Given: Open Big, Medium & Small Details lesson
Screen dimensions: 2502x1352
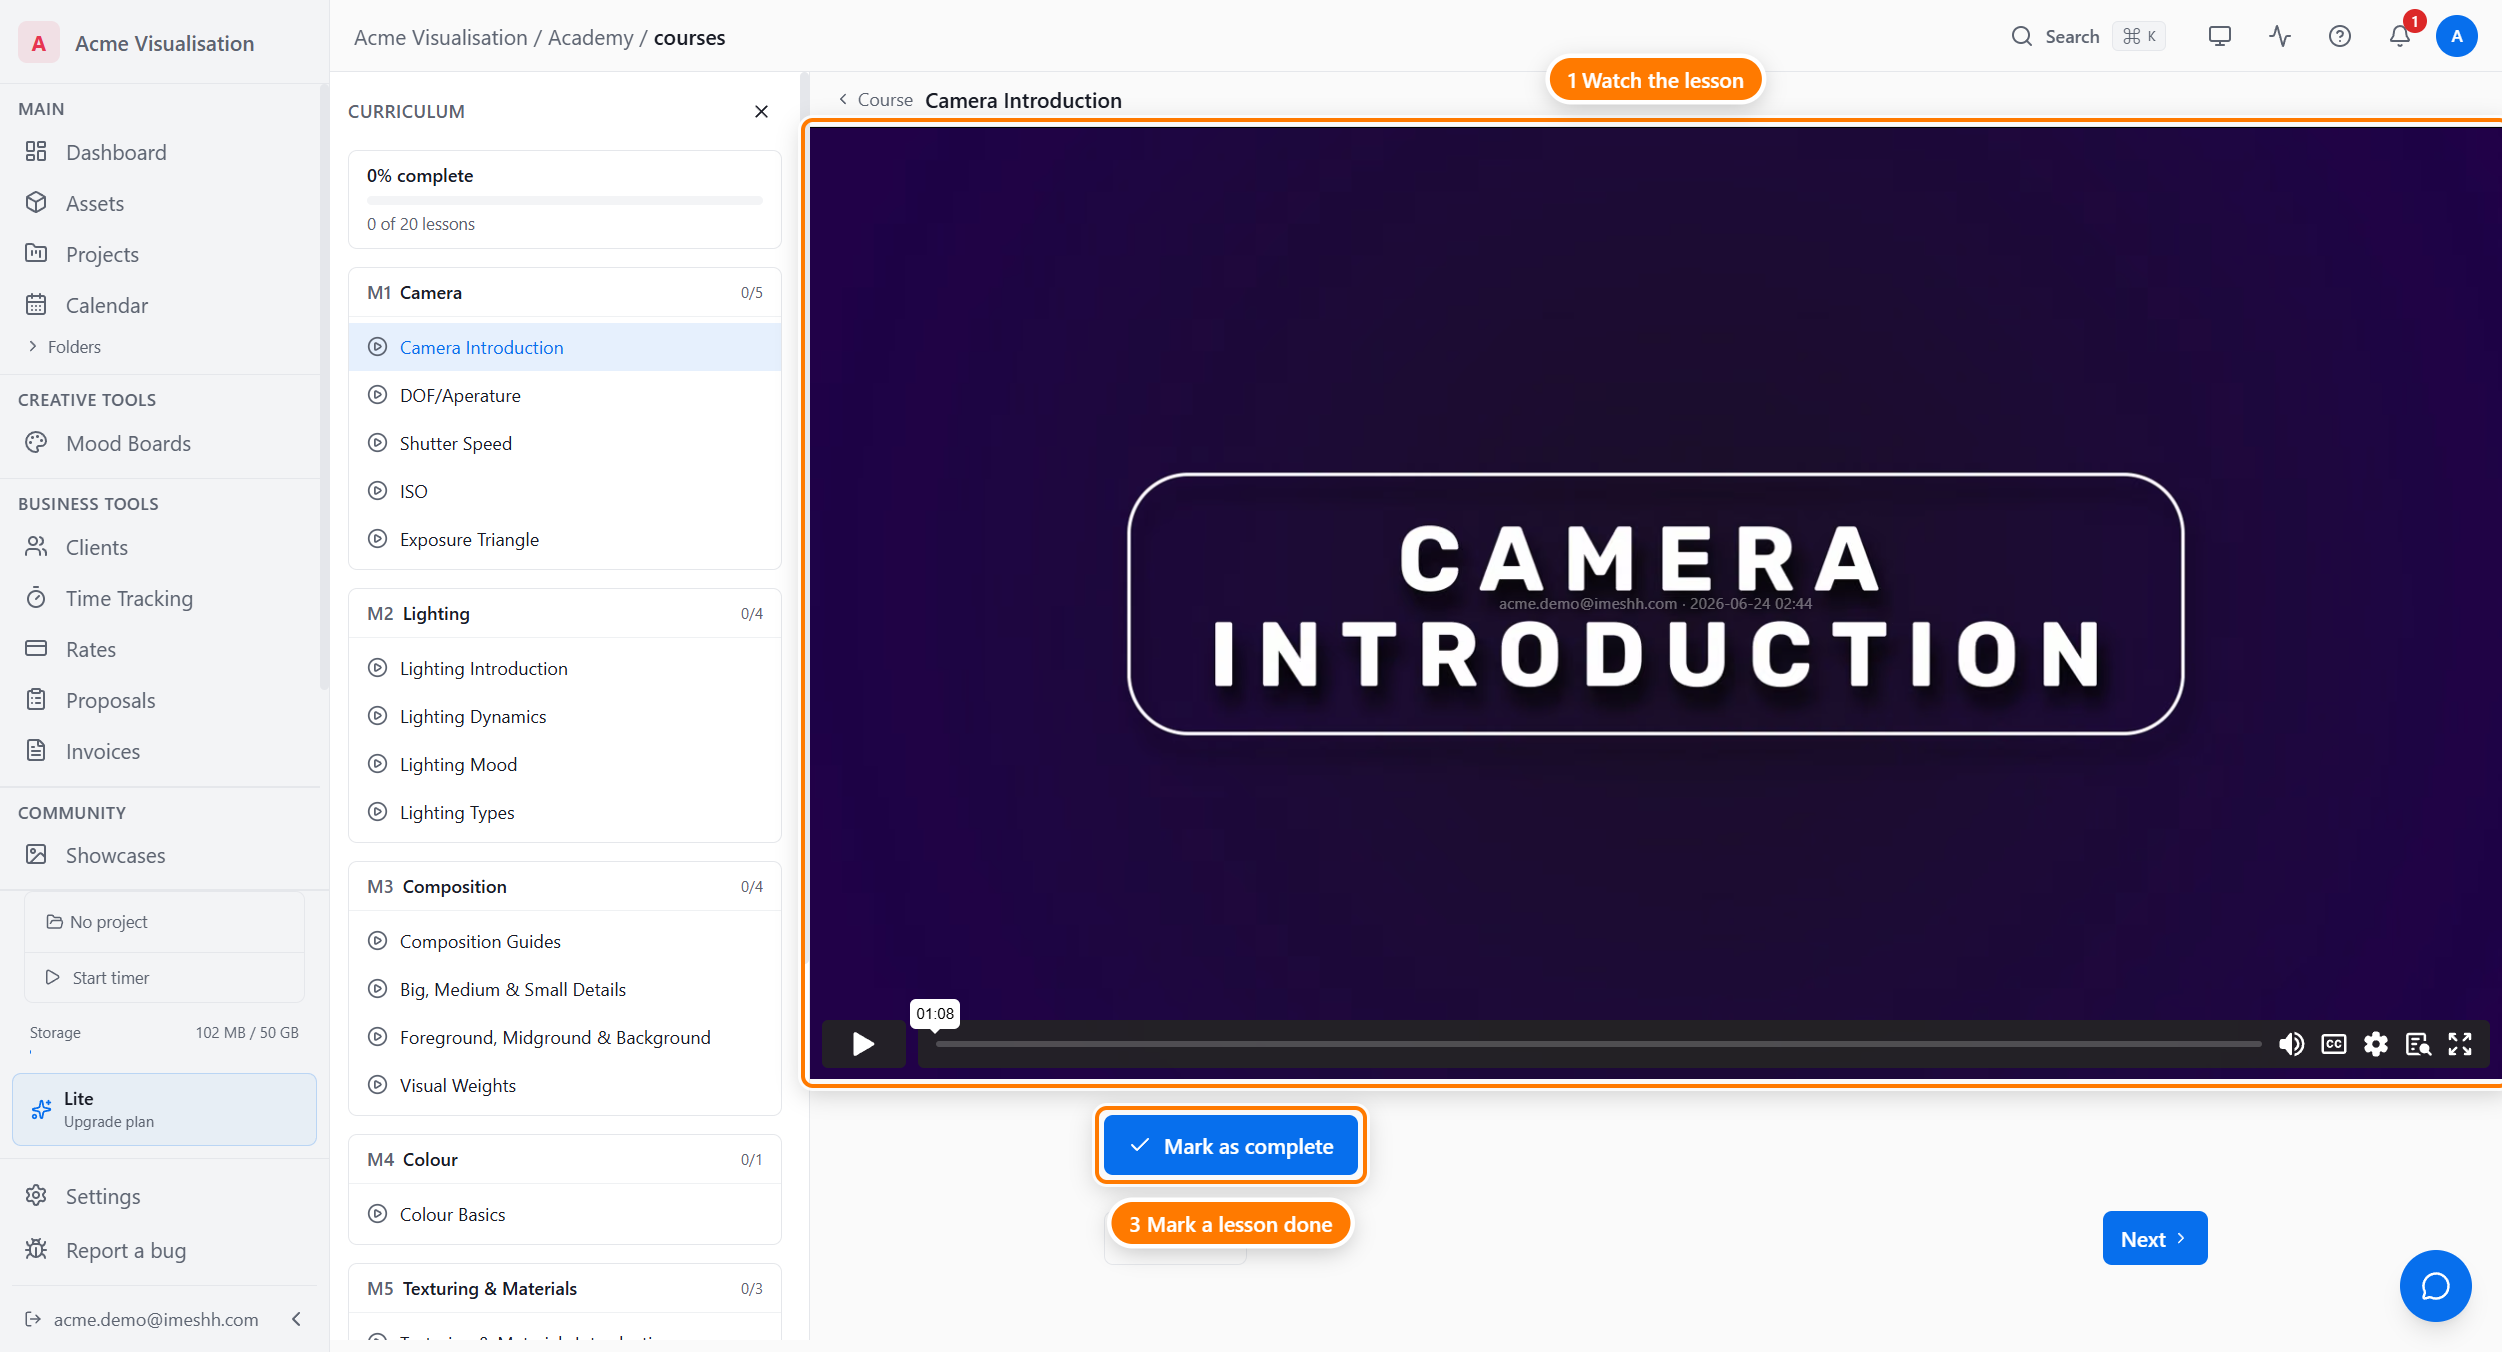Looking at the screenshot, I should [x=564, y=989].
